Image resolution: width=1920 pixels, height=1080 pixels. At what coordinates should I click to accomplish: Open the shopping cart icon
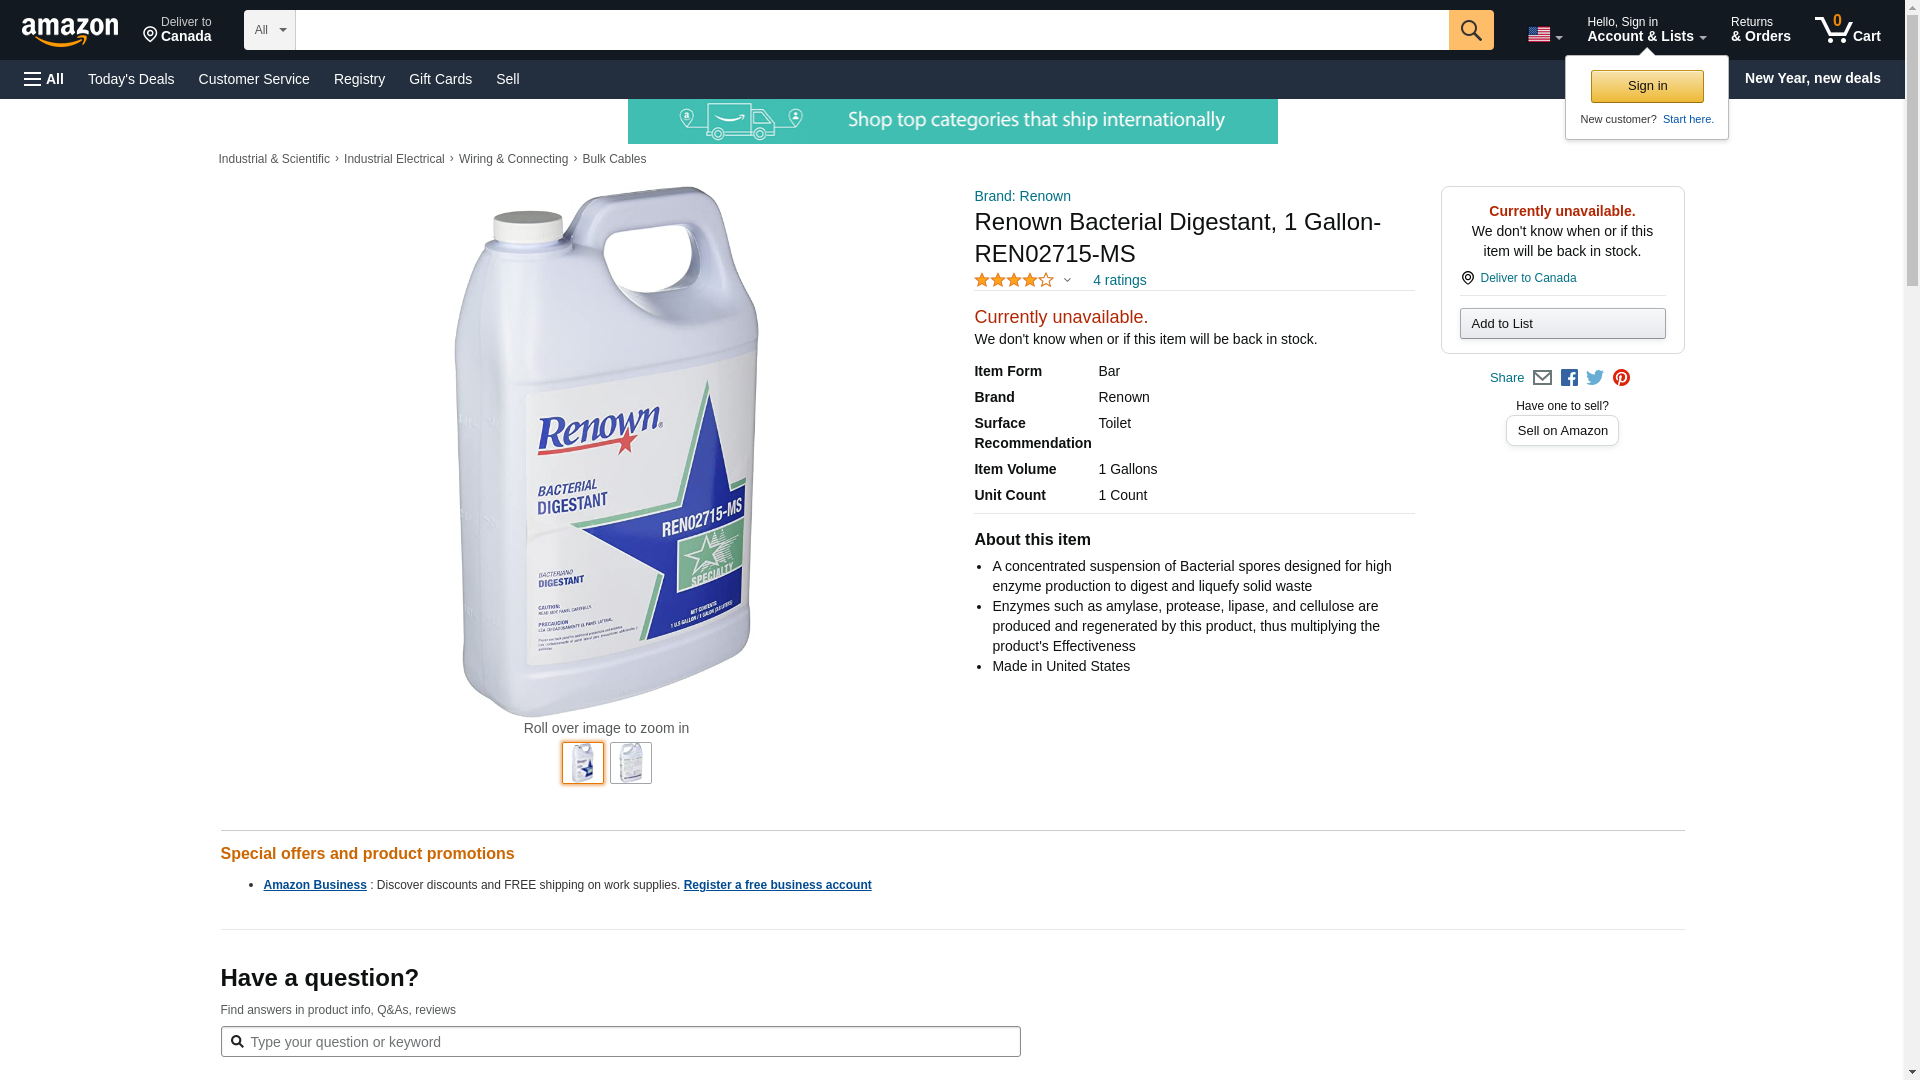coord(1847,30)
